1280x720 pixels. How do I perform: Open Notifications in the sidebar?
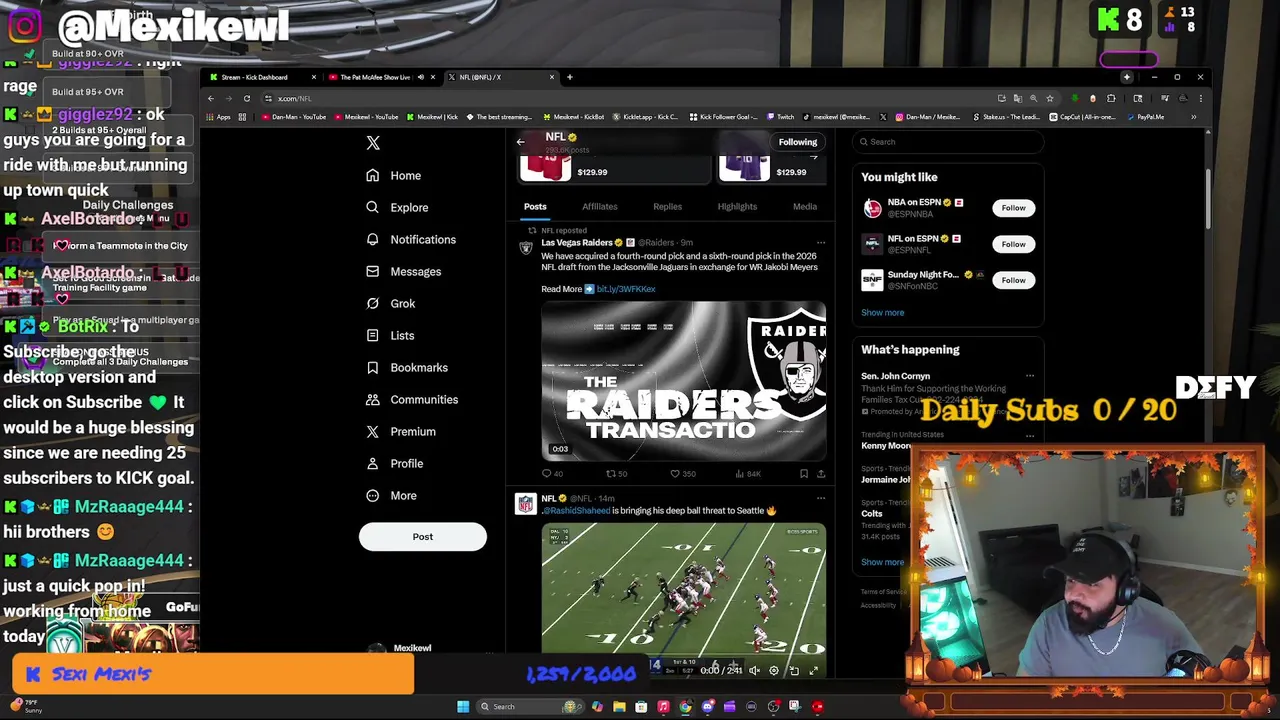pos(411,239)
